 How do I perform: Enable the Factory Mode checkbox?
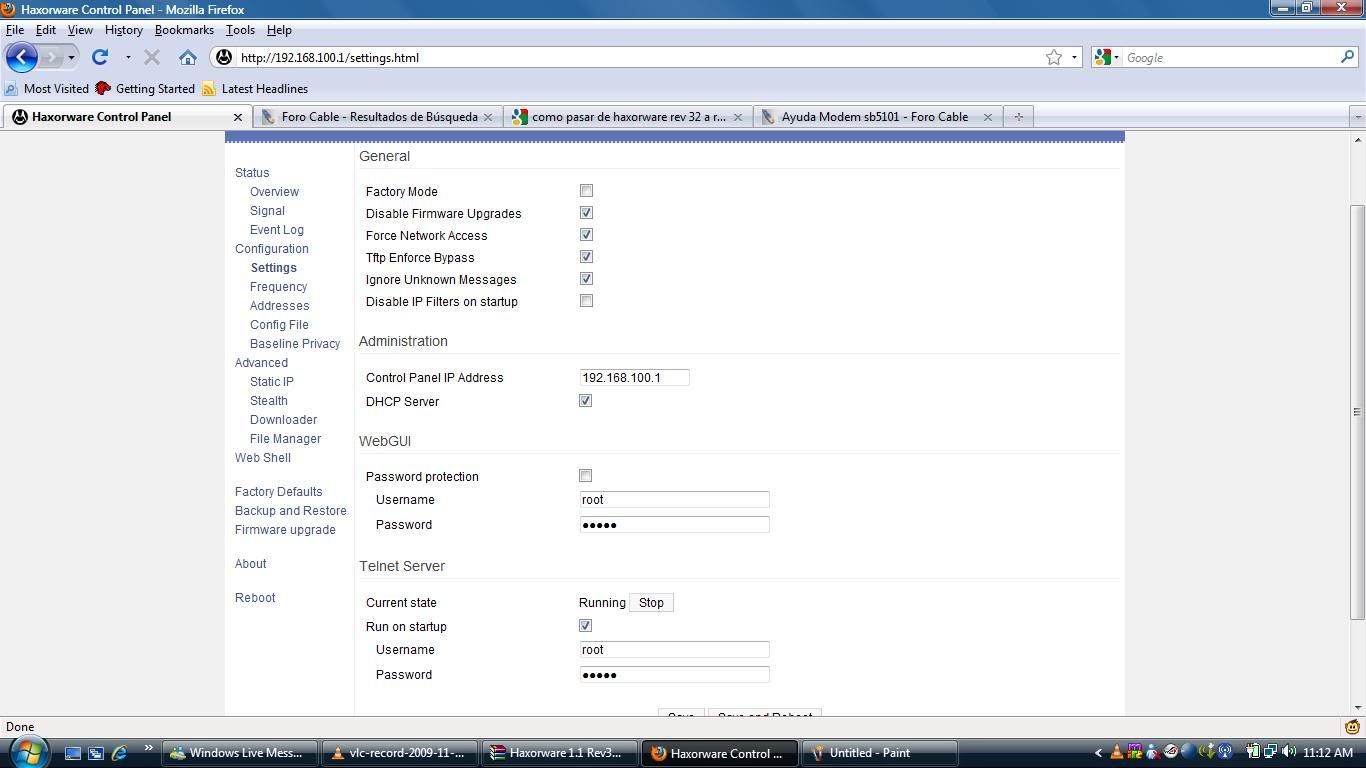coord(586,191)
